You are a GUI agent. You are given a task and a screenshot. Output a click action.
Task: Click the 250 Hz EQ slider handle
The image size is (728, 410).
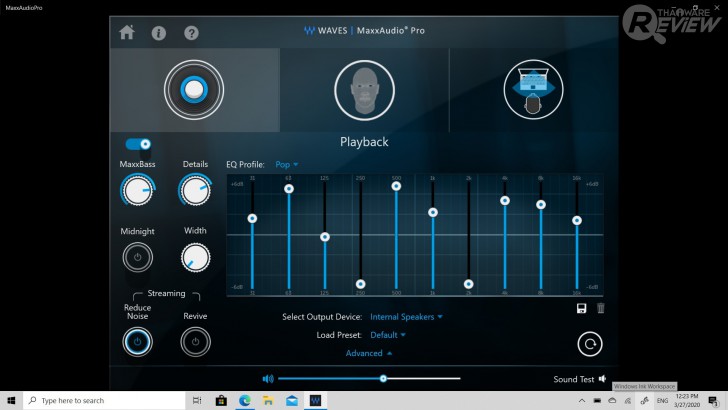tap(360, 284)
